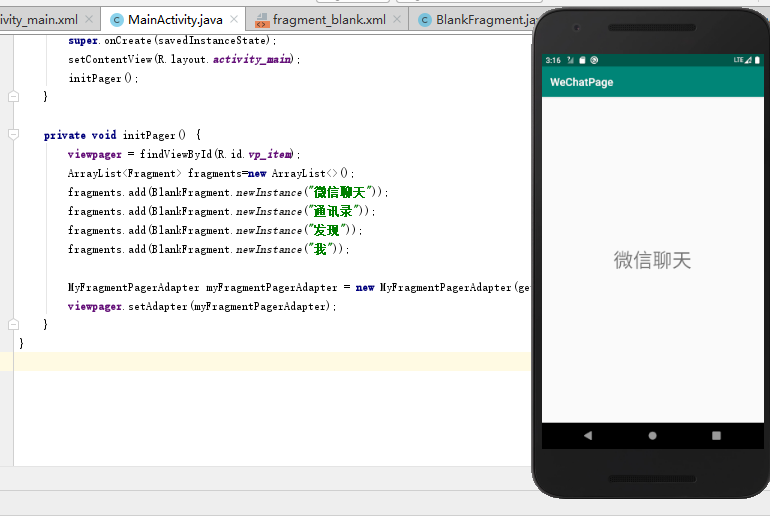The width and height of the screenshot is (770, 516).
Task: Open the fragment_blank.xml tab
Action: point(329,20)
